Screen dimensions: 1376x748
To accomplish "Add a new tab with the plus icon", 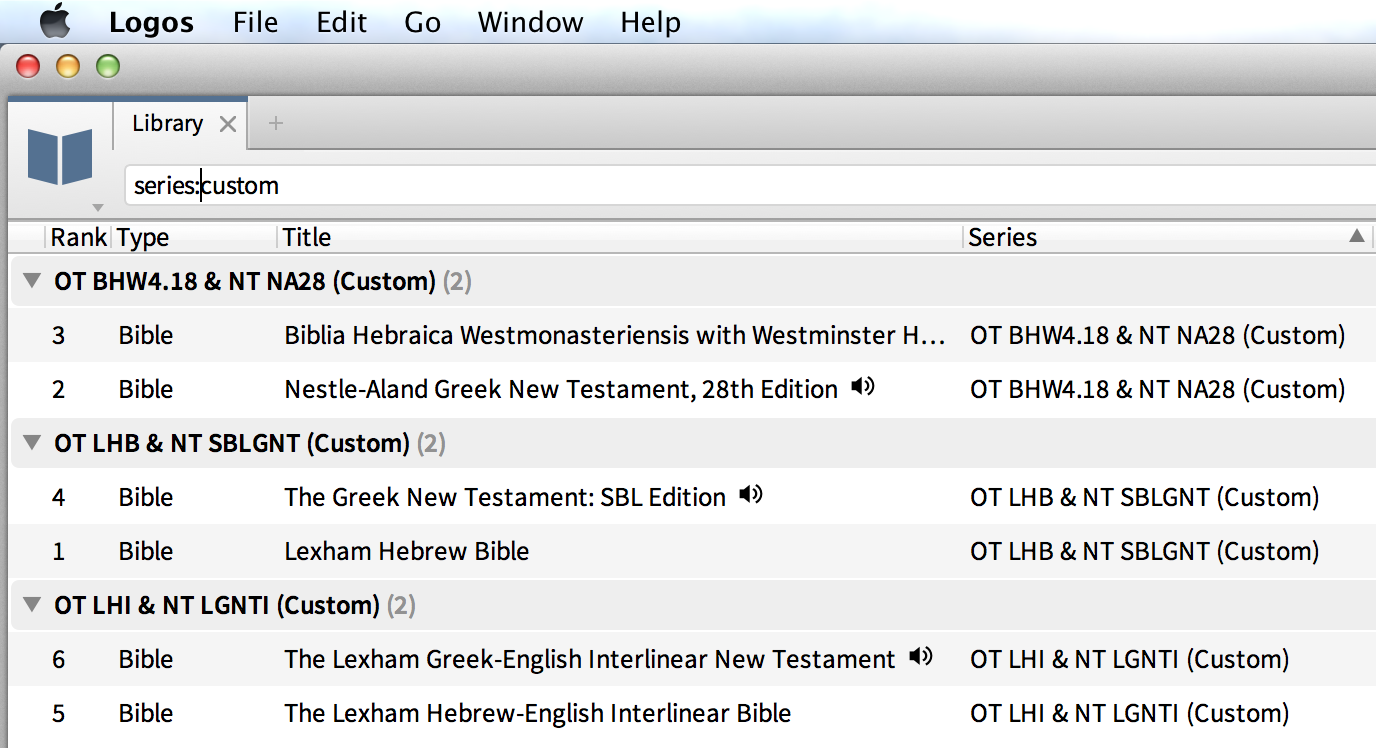I will click(x=276, y=124).
